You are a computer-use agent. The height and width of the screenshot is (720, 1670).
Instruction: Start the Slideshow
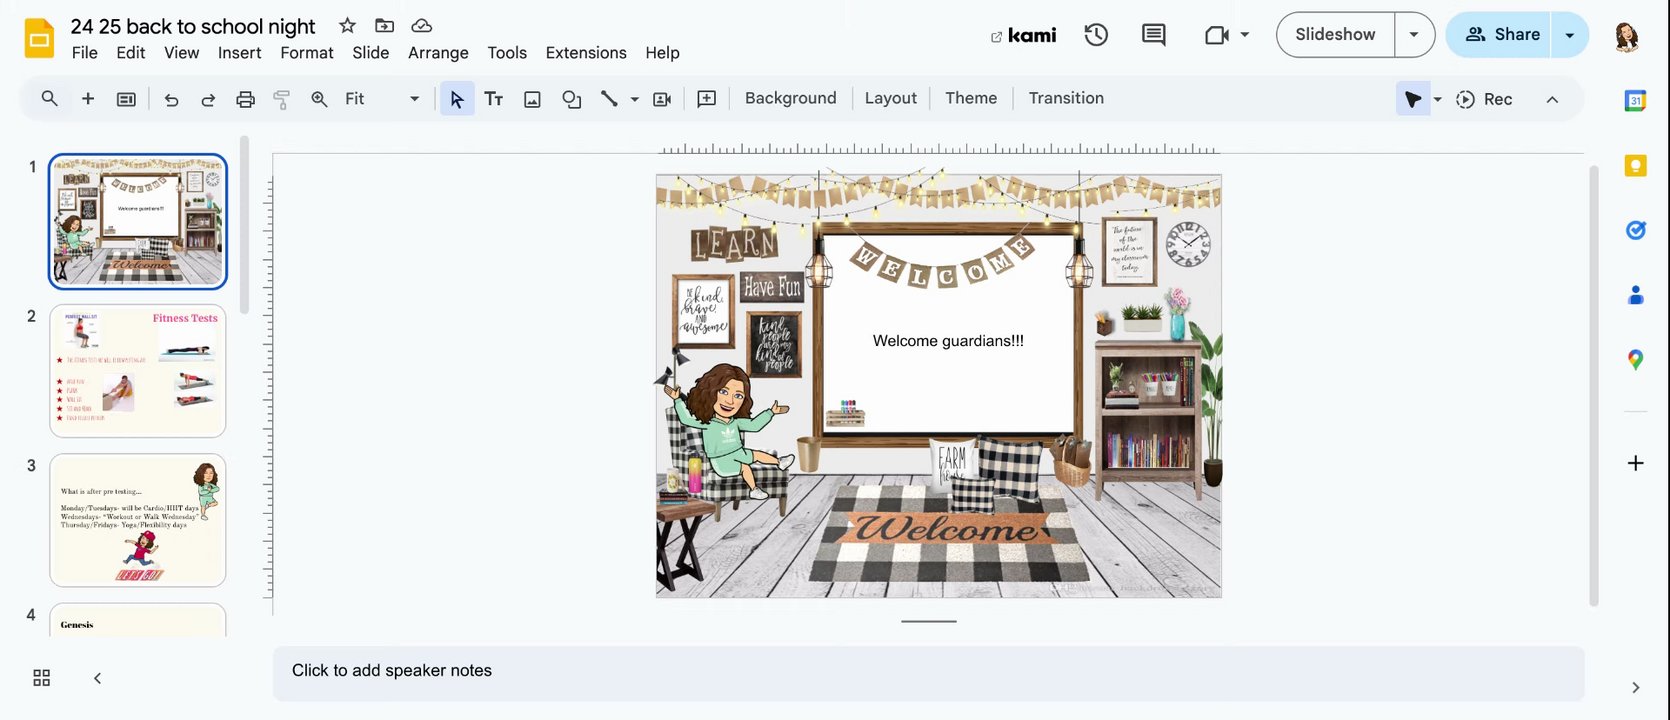coord(1335,35)
